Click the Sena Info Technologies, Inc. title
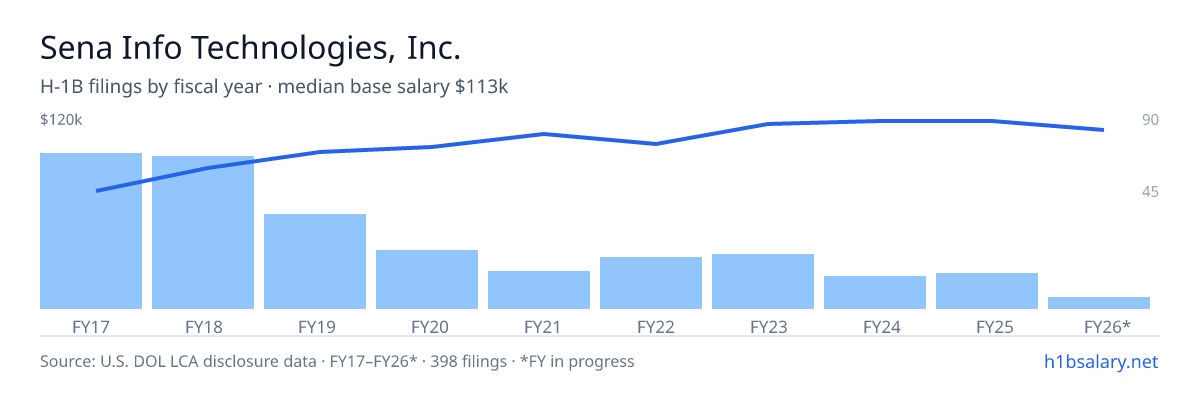The image size is (1200, 400). click(x=250, y=47)
